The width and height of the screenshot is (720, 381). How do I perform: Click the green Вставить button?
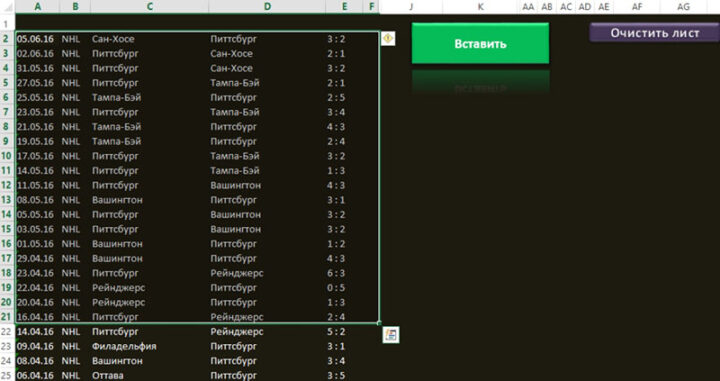[x=480, y=44]
